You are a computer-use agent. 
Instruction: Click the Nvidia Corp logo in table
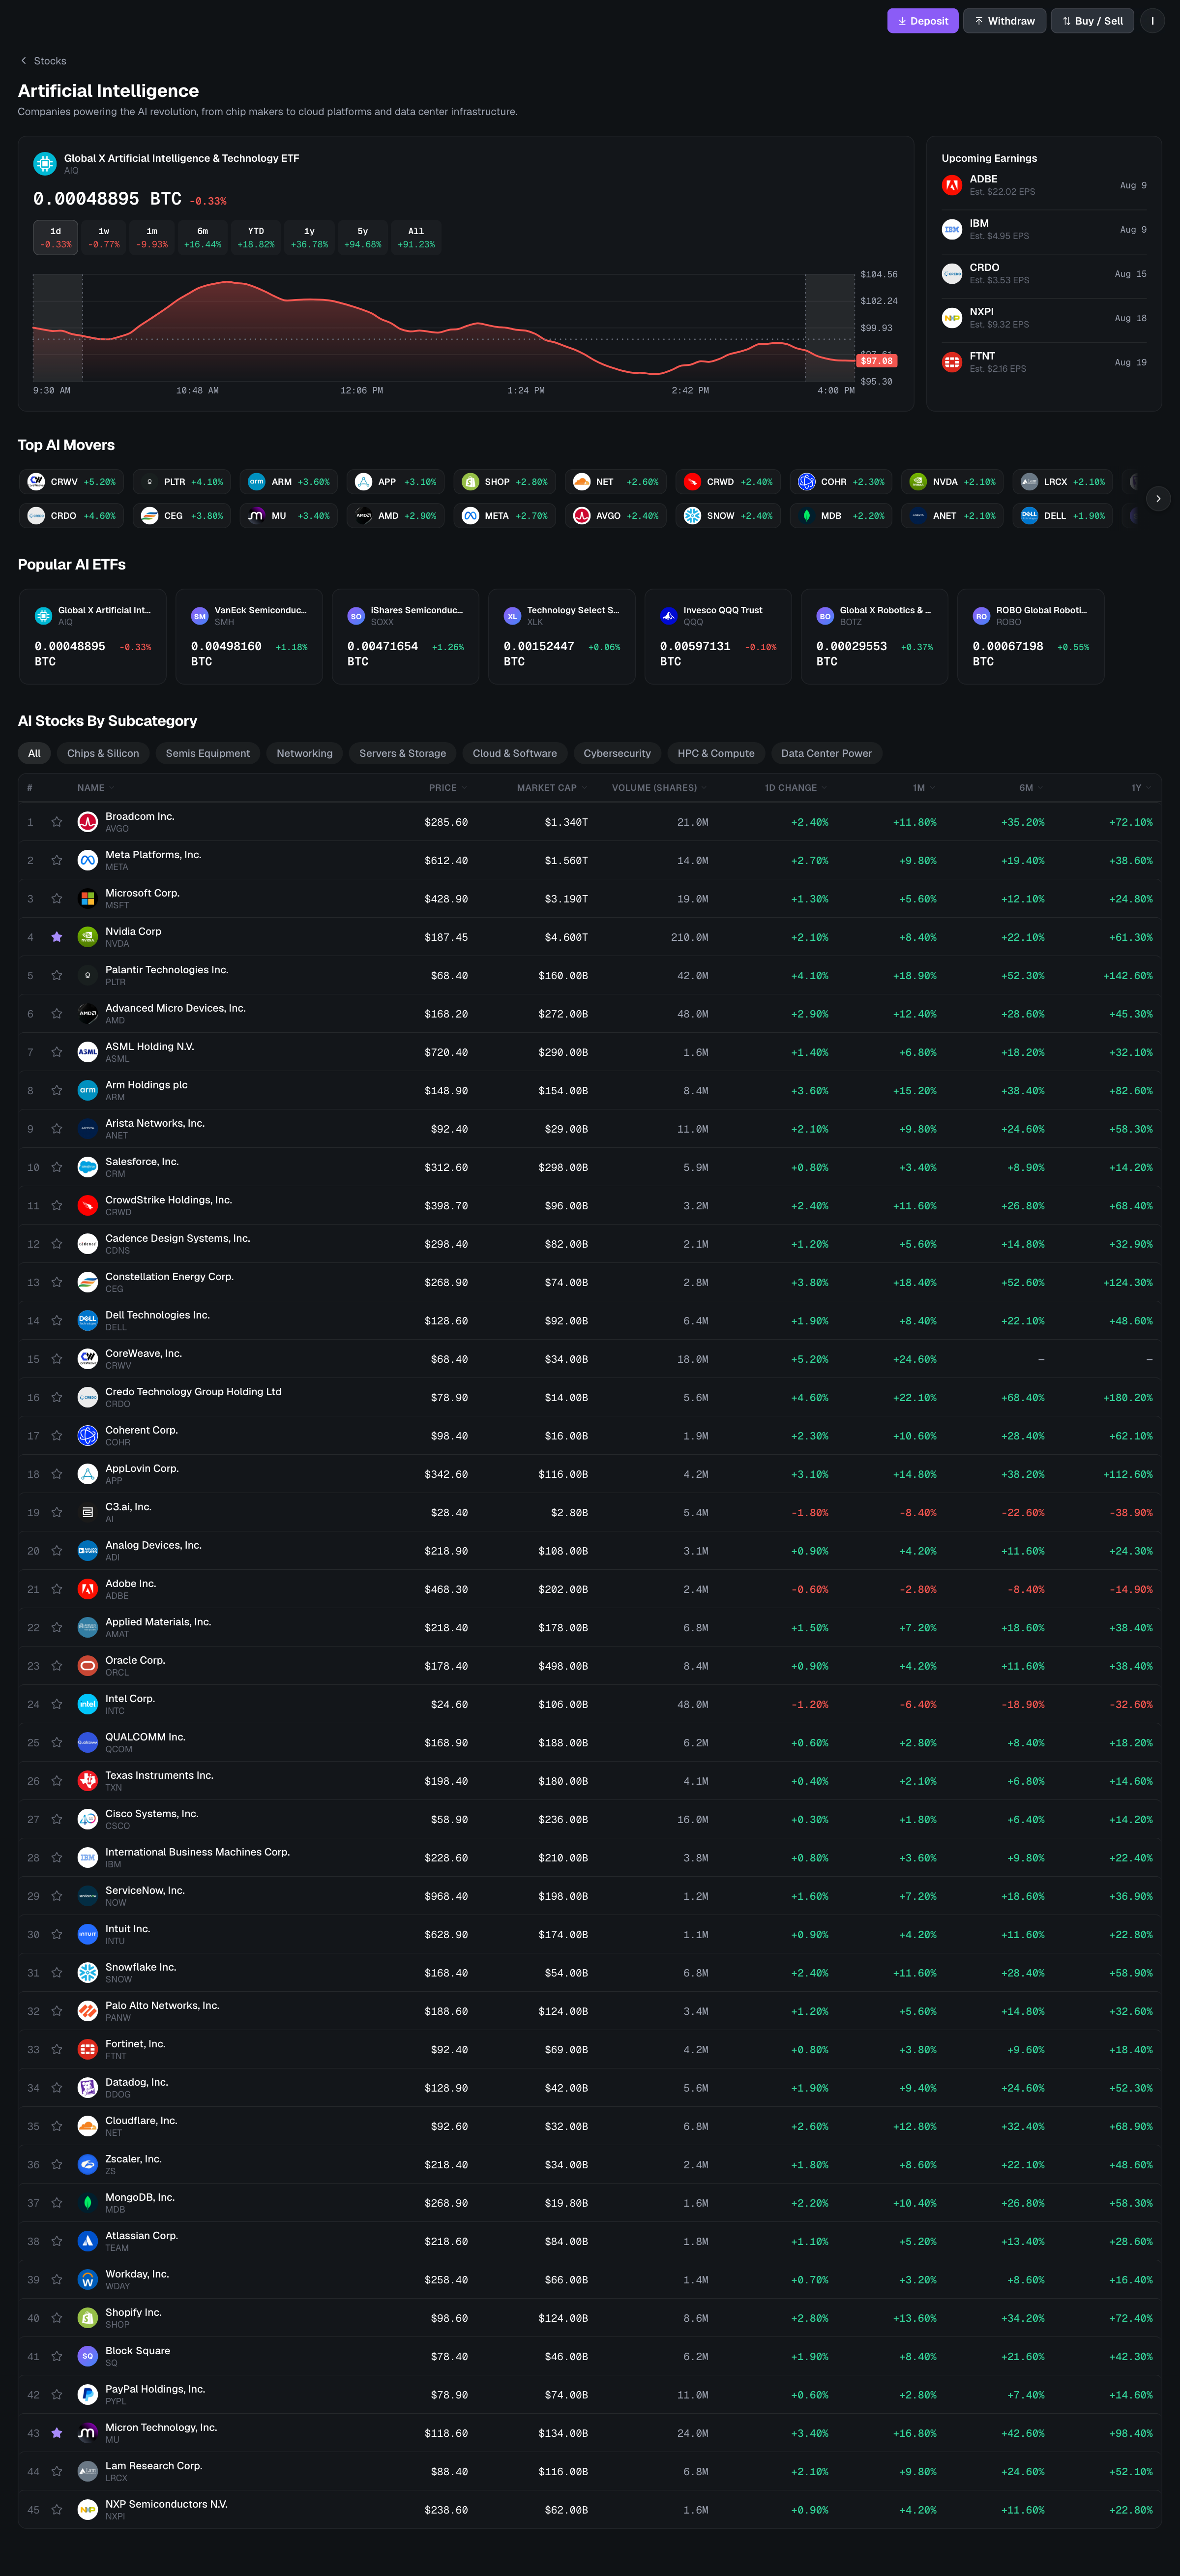87,937
